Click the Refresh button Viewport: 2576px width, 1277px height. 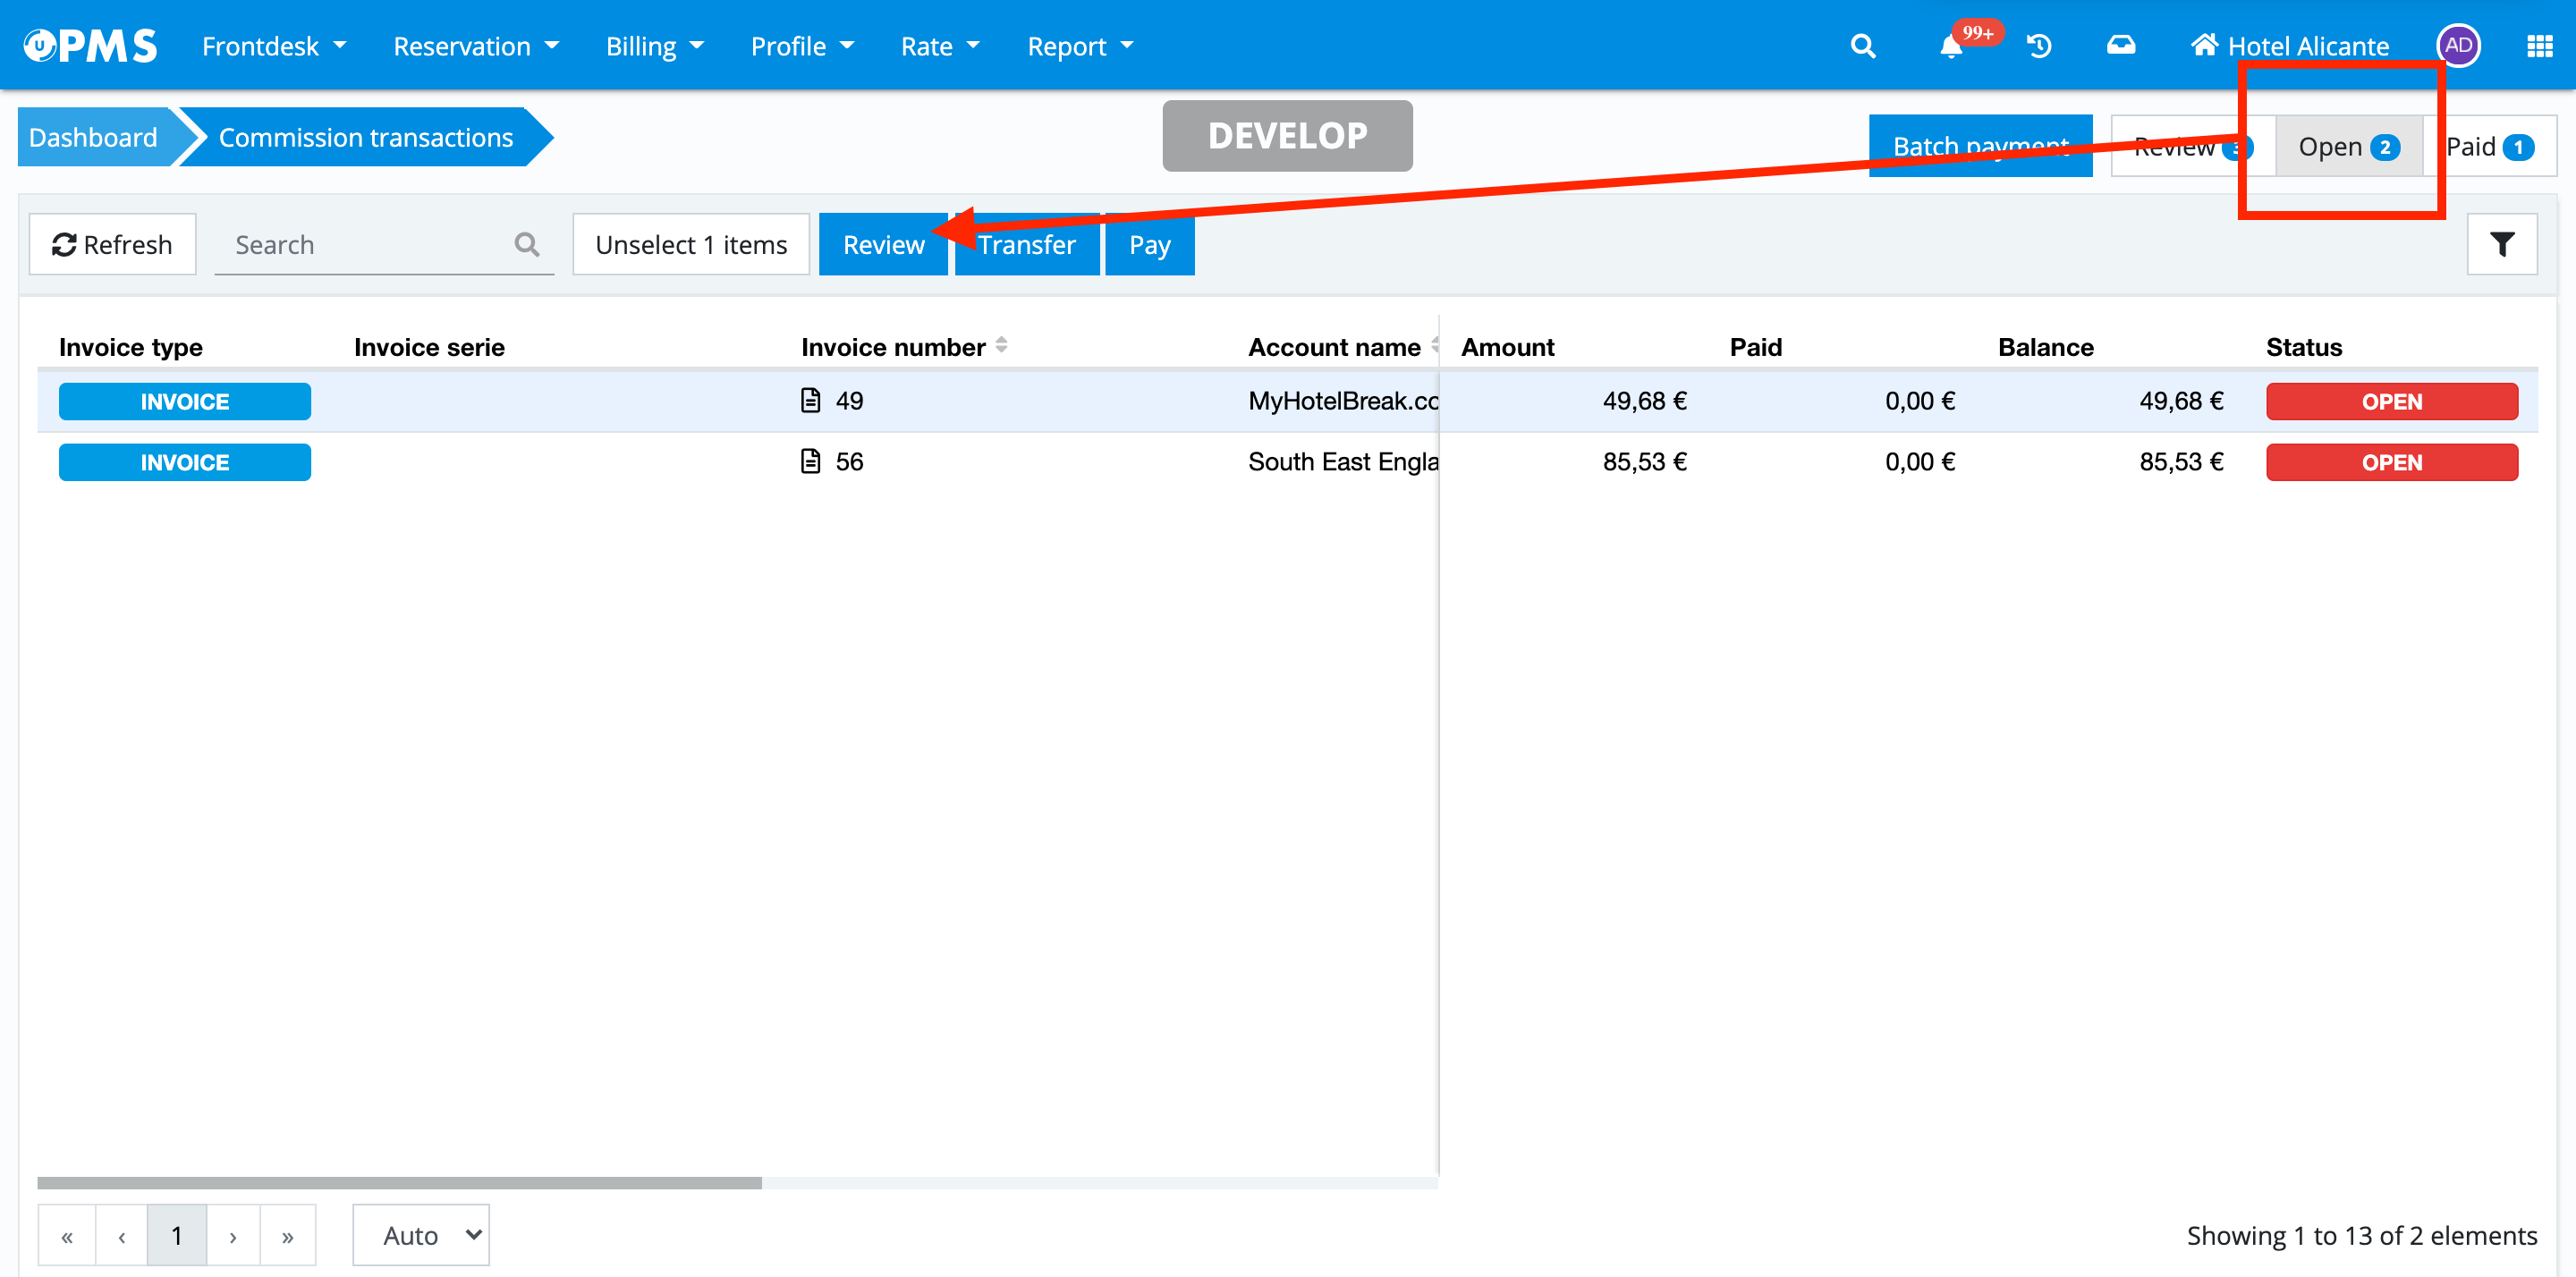point(112,244)
